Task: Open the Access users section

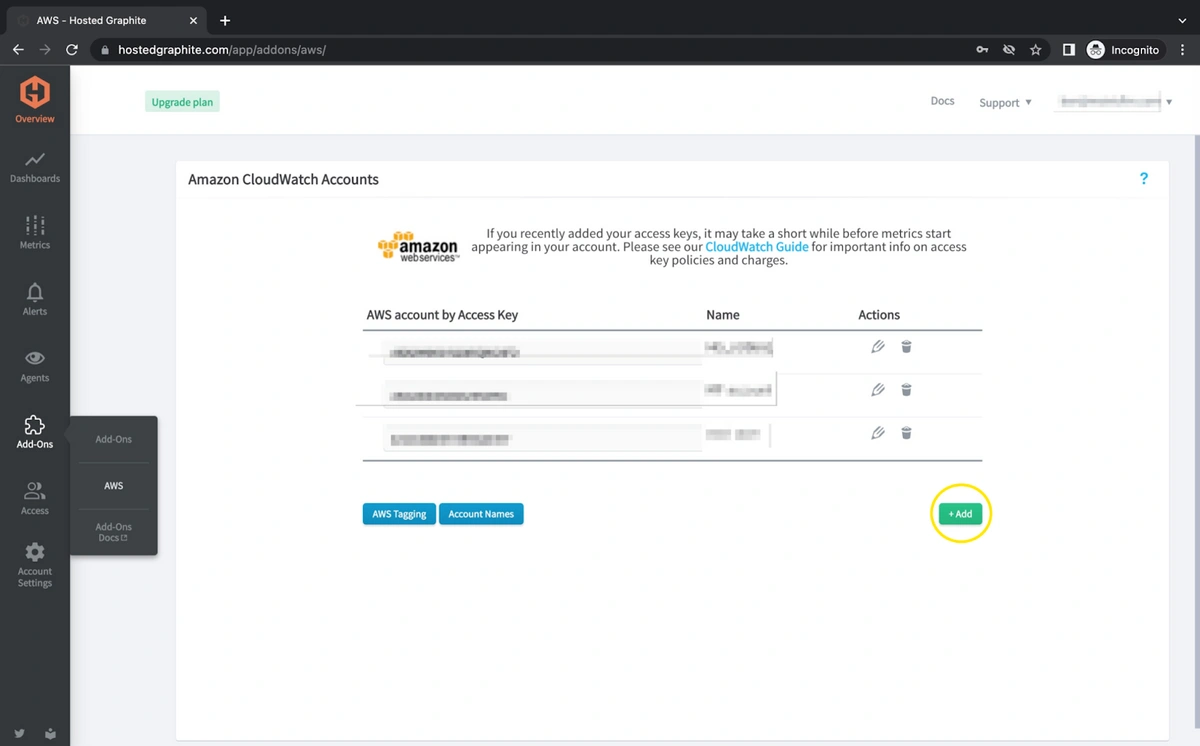Action: (x=35, y=498)
